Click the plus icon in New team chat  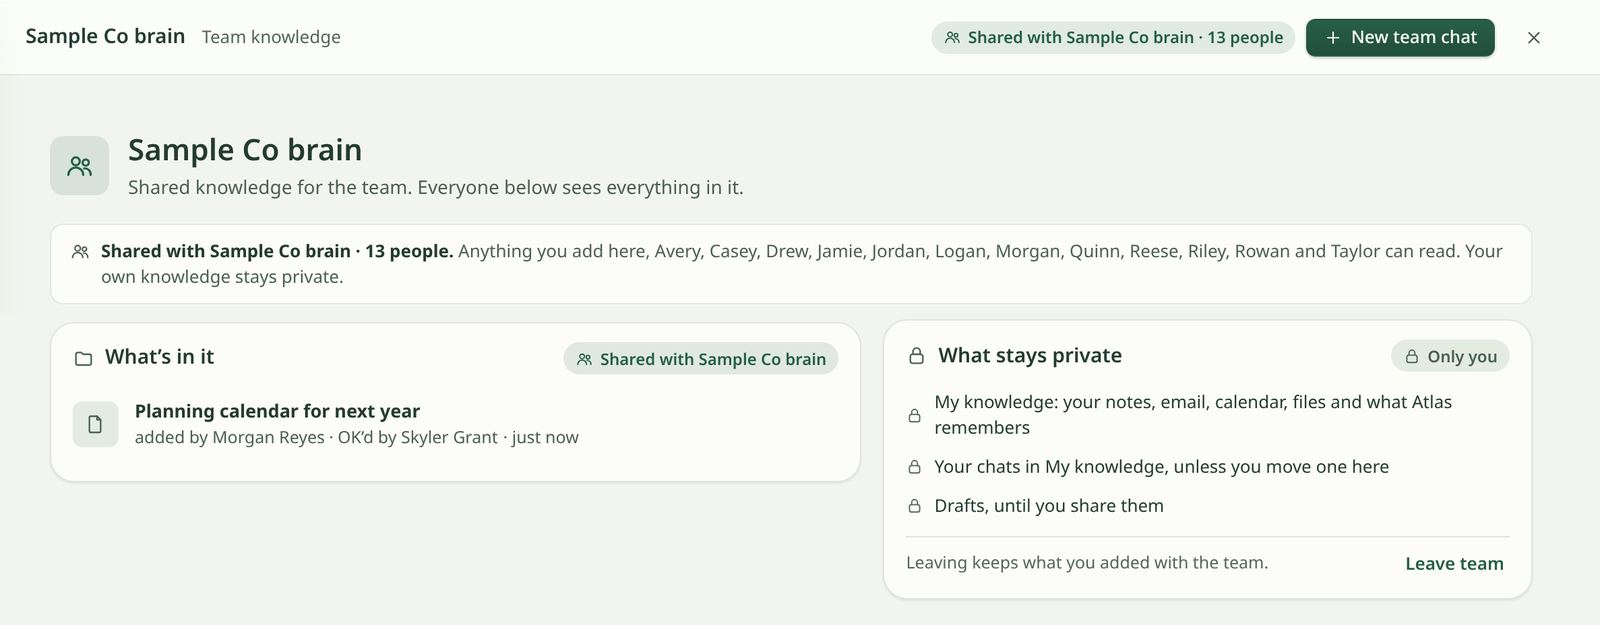[1333, 38]
